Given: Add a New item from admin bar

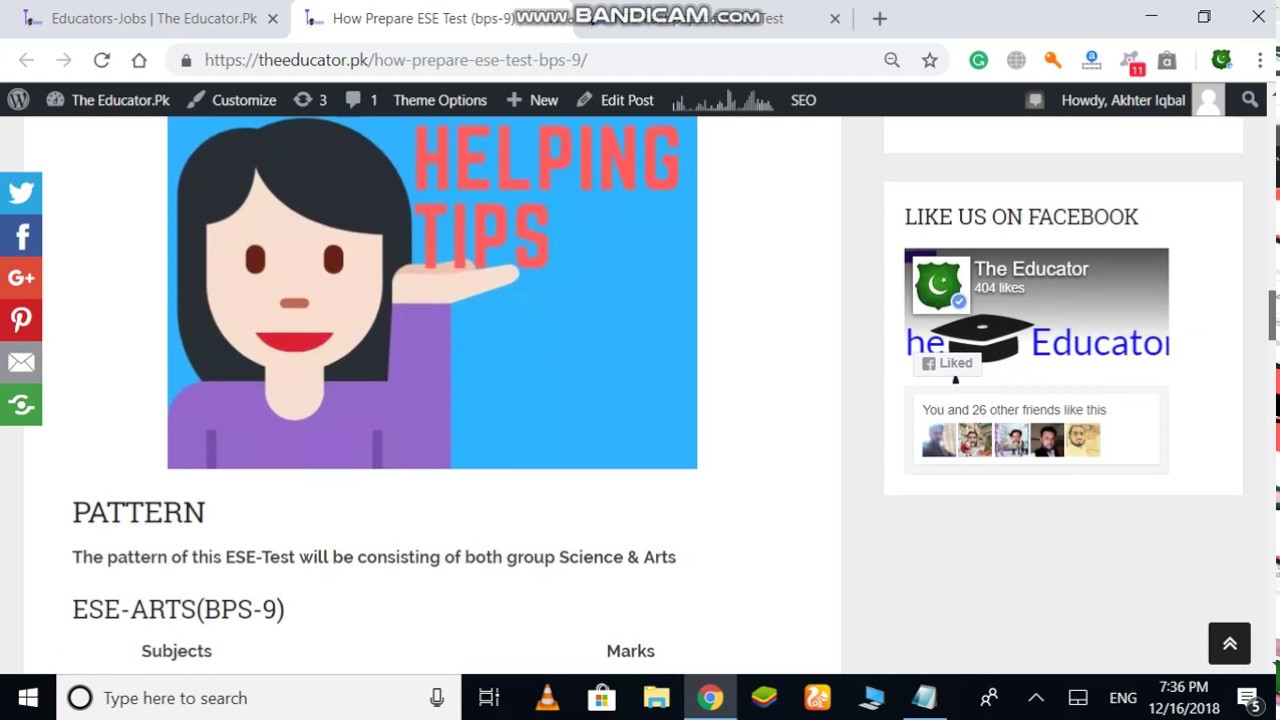Looking at the screenshot, I should (x=532, y=100).
